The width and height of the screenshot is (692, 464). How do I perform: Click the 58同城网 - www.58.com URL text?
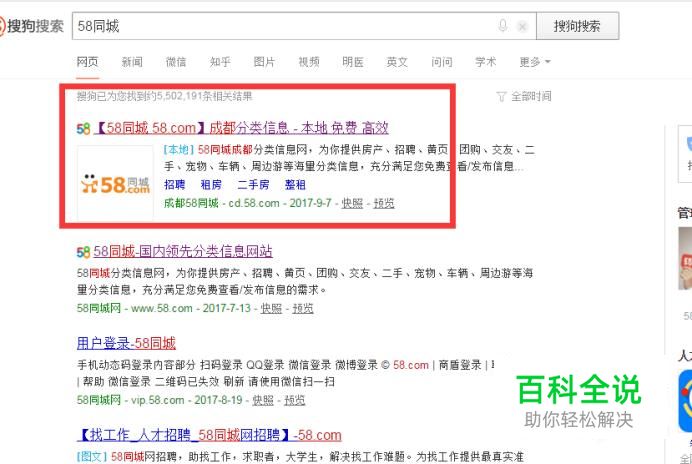click(135, 308)
